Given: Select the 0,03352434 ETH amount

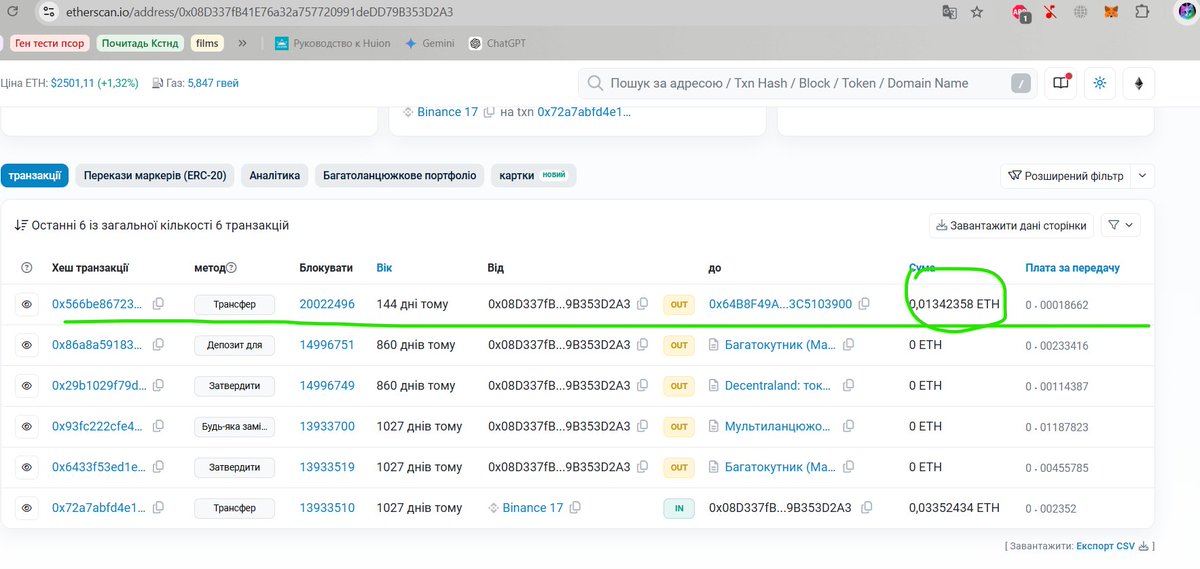Looking at the screenshot, I should (954, 508).
